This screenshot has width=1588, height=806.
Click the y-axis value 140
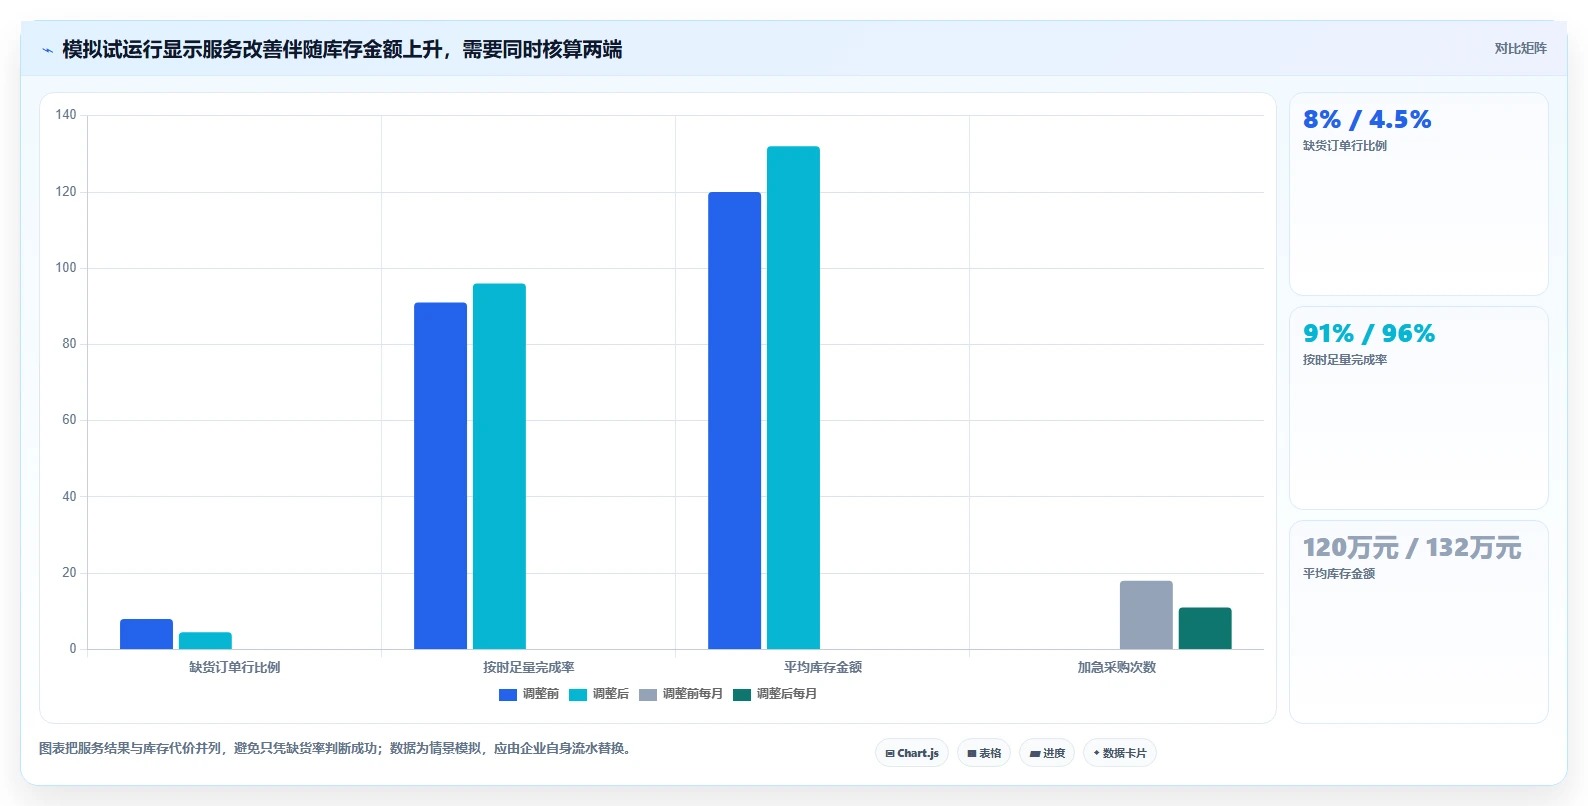(x=66, y=115)
